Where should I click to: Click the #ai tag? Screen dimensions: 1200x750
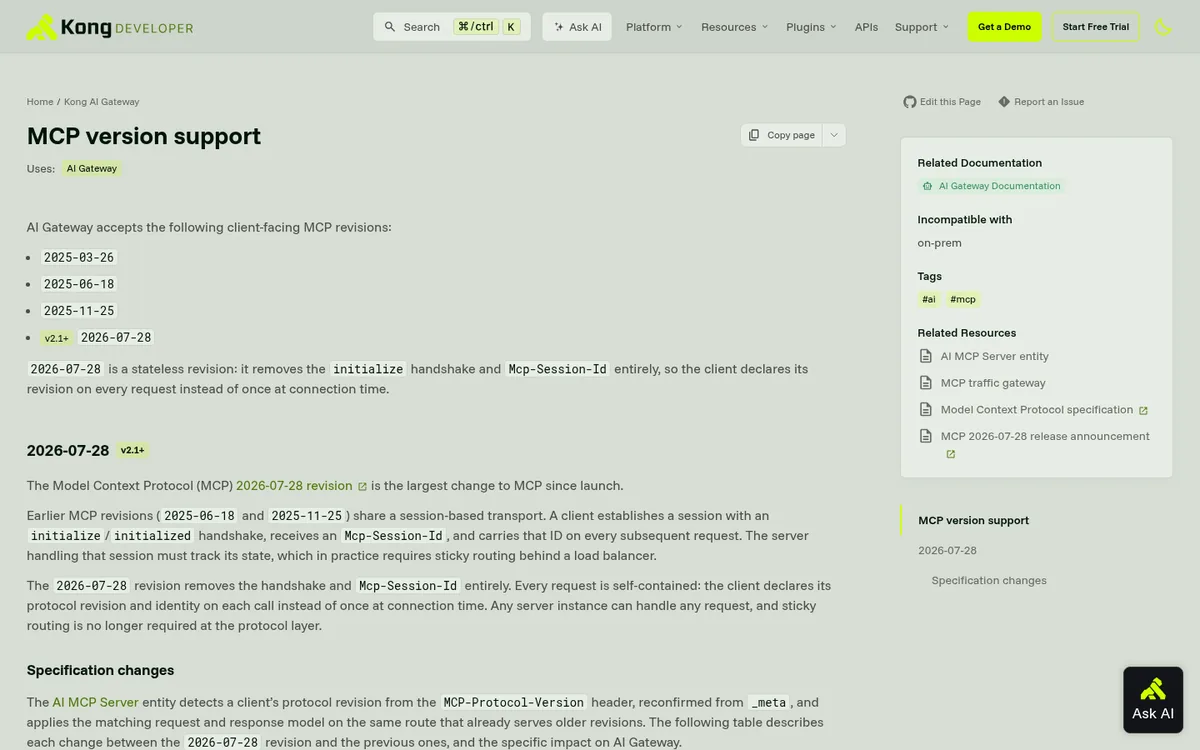929,299
